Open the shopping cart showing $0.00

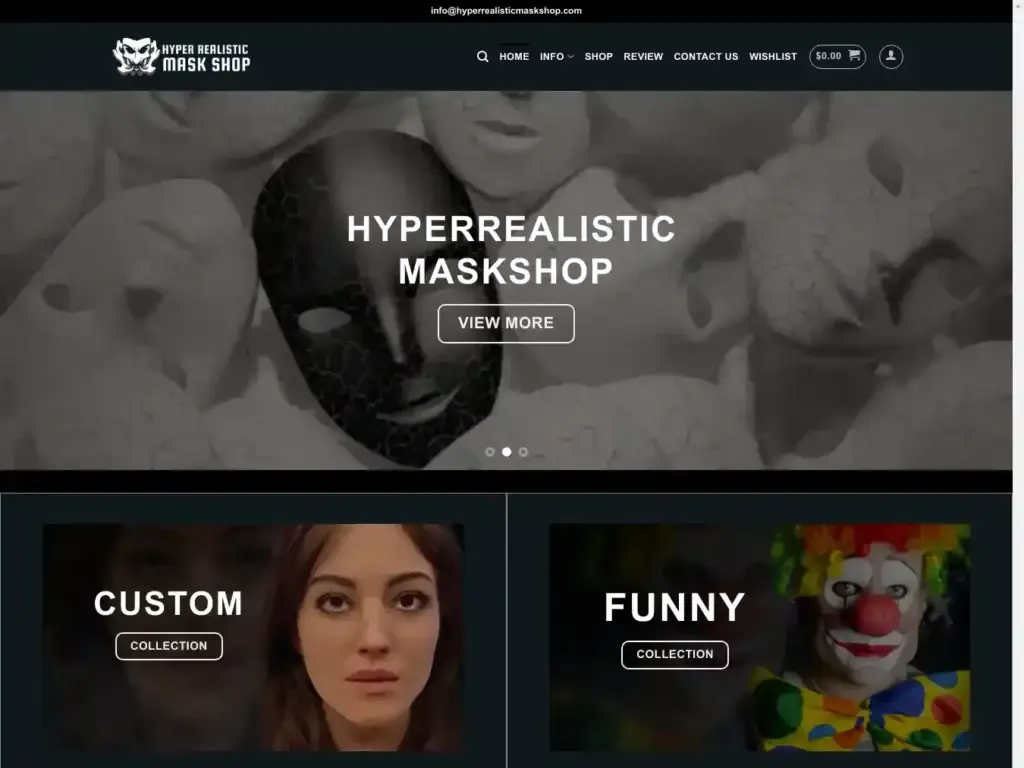coord(836,56)
